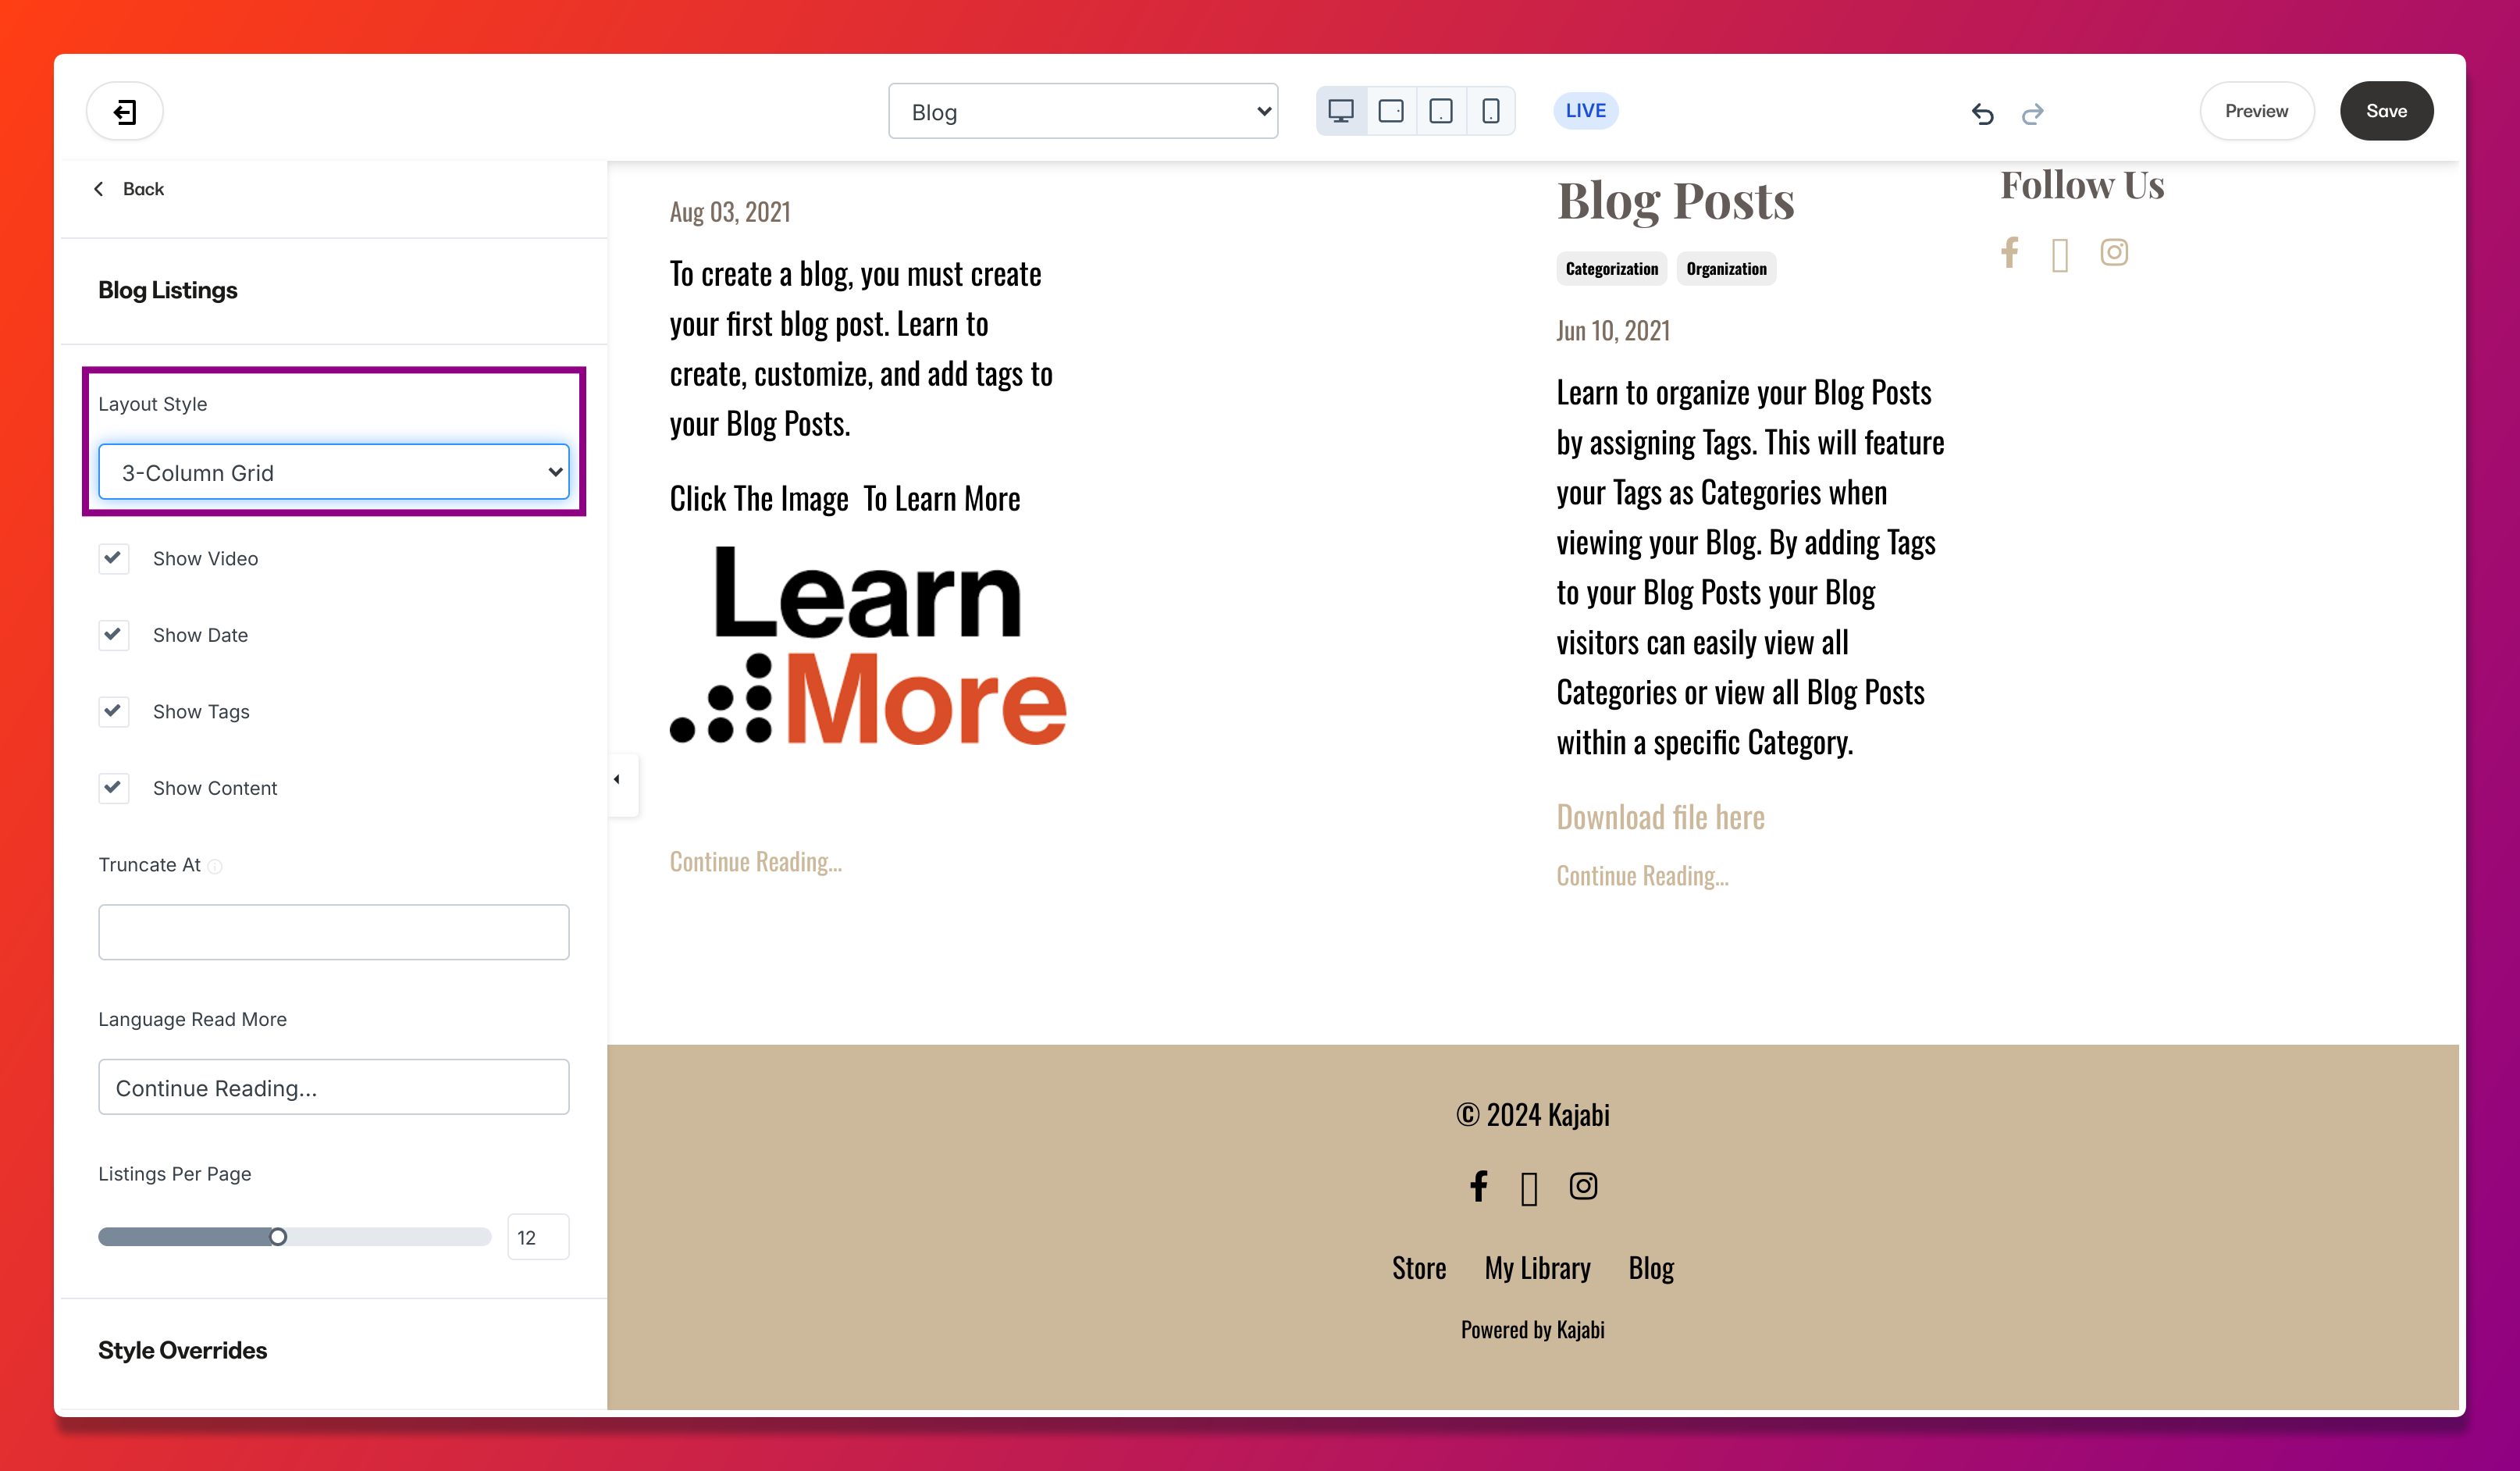
Task: Open Blog in footer menu
Action: (1651, 1268)
